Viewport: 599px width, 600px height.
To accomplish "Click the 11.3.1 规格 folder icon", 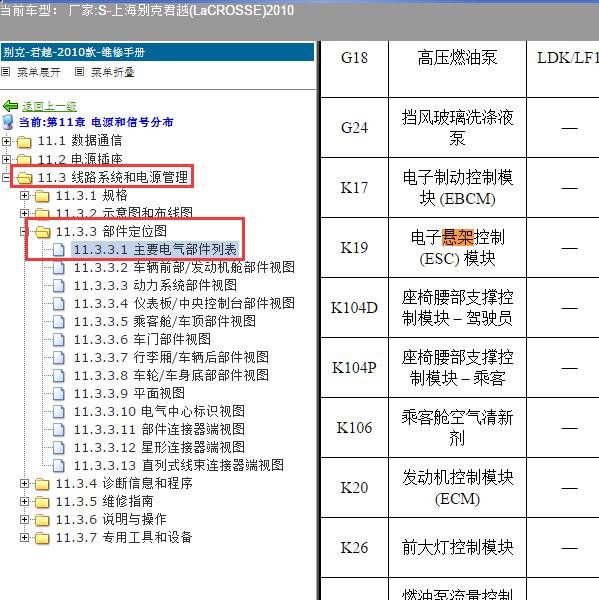I will tap(42, 196).
